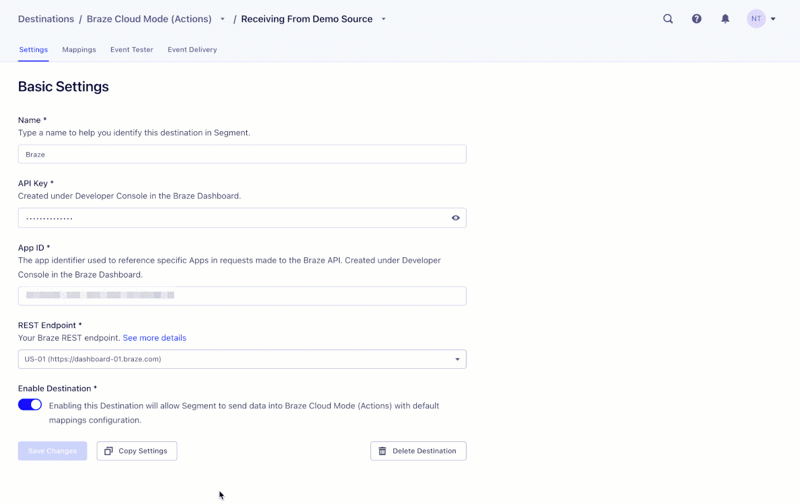Open the help question mark icon
The image size is (800, 504).
pos(696,19)
